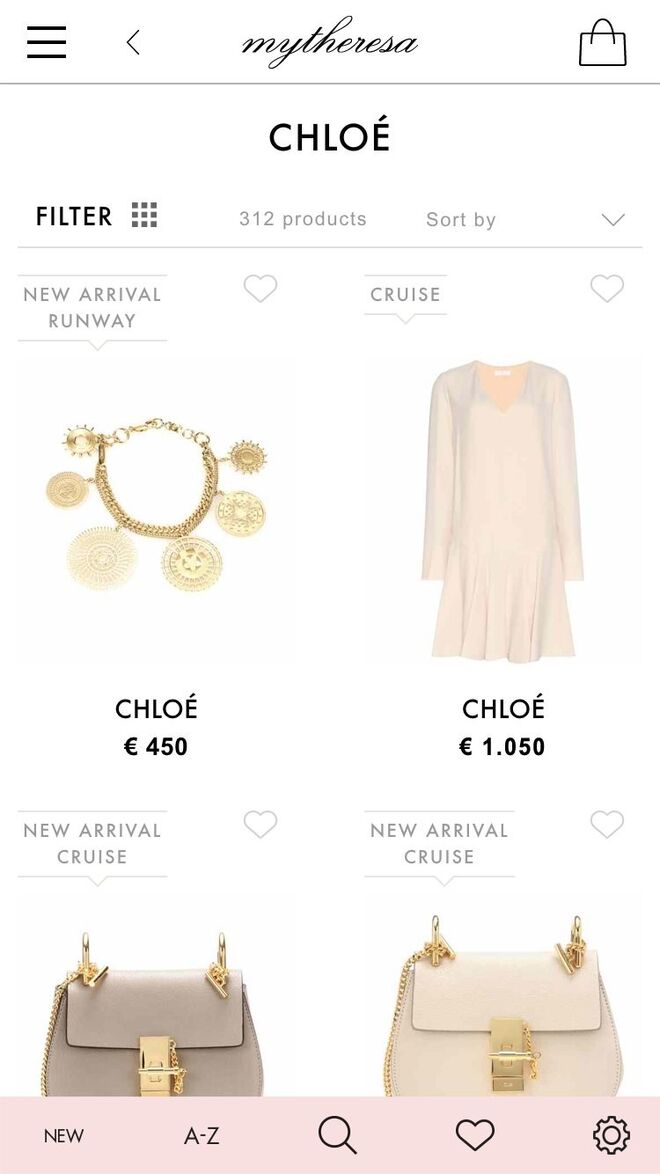Add the cream dress to wishlist
This screenshot has width=660, height=1174.
pyautogui.click(x=607, y=289)
